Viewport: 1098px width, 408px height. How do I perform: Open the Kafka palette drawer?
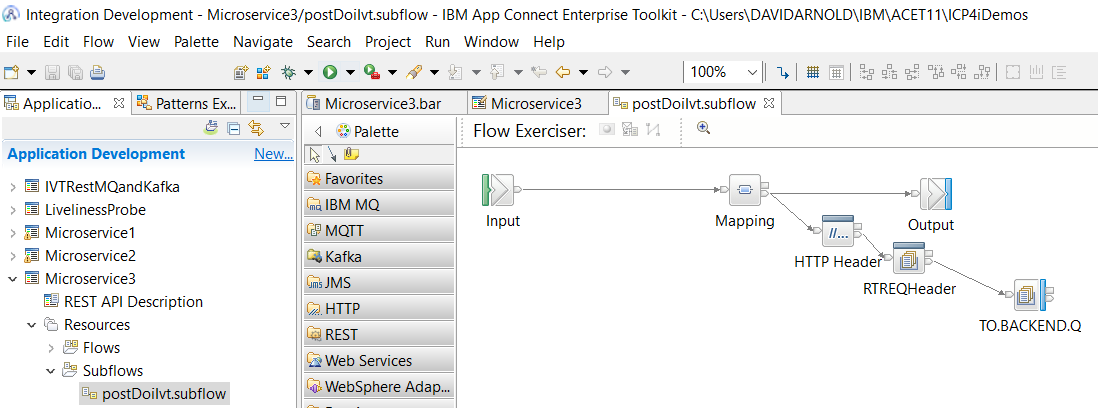click(x=380, y=257)
